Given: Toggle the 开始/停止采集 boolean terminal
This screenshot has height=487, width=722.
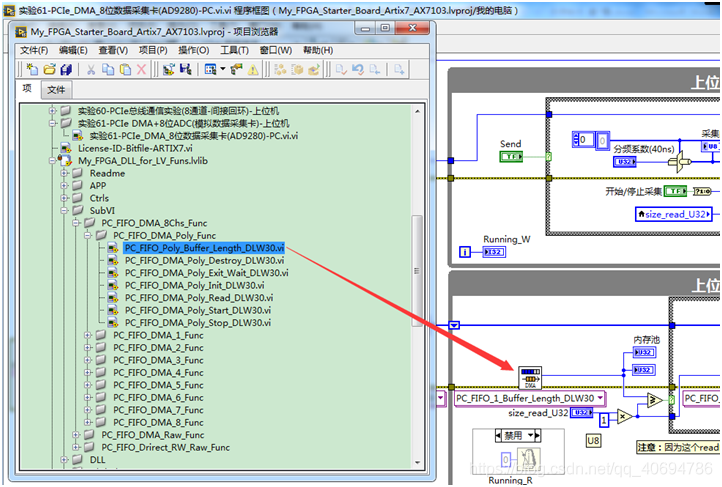Looking at the screenshot, I should [676, 191].
